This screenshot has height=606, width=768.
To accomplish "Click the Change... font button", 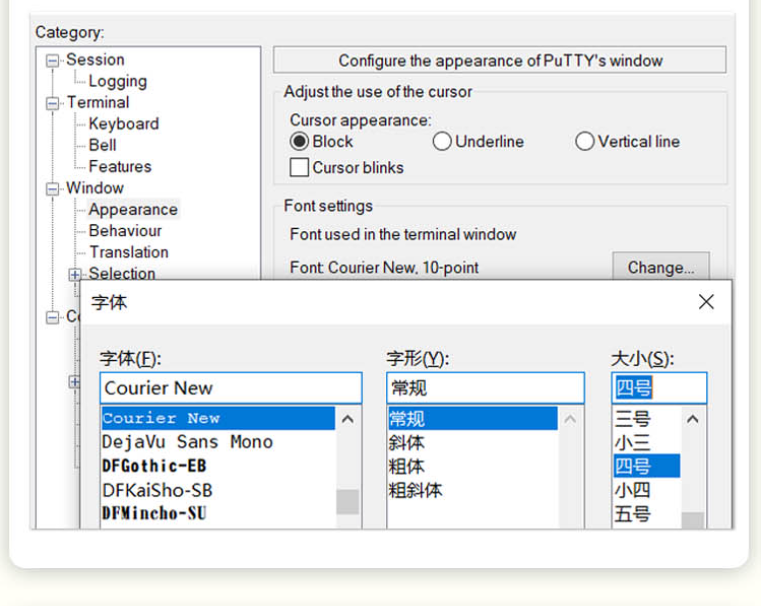I will (661, 267).
